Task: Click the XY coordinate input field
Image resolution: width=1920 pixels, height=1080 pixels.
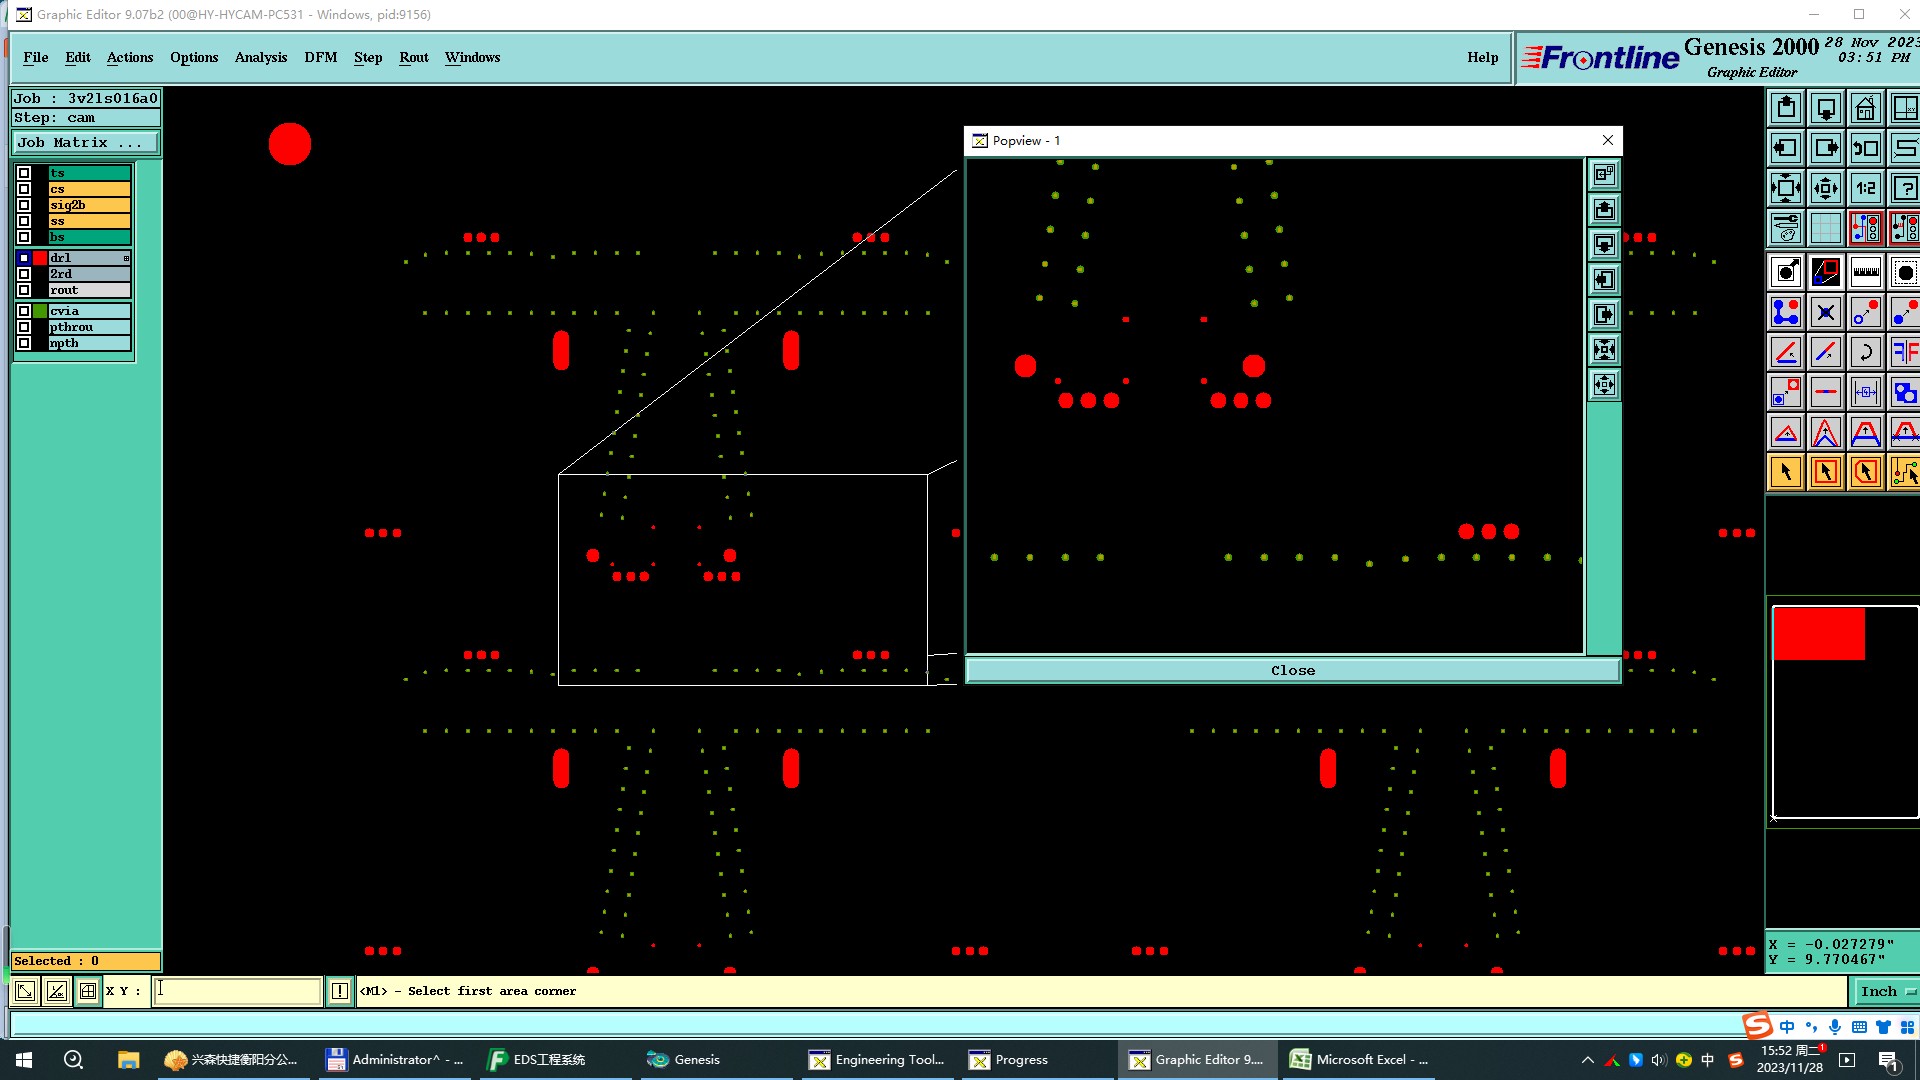Action: click(x=237, y=991)
